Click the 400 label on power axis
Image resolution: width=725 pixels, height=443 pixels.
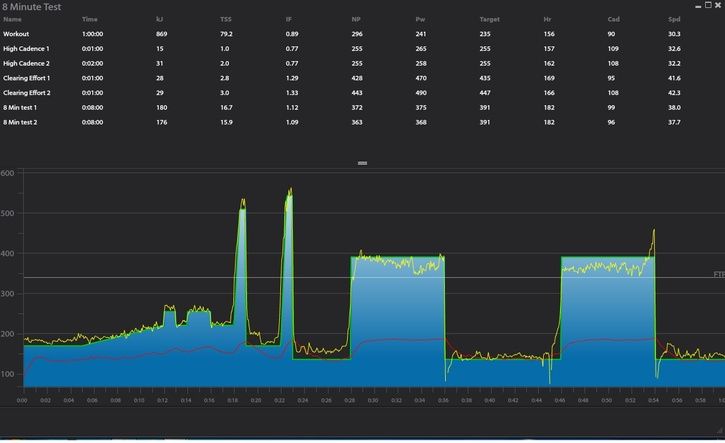coord(9,254)
